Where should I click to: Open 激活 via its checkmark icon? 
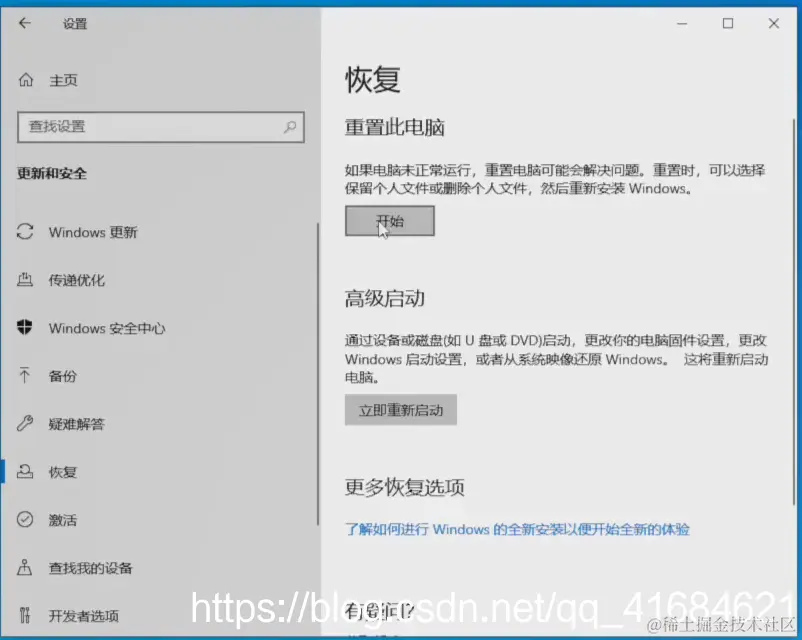coord(26,519)
